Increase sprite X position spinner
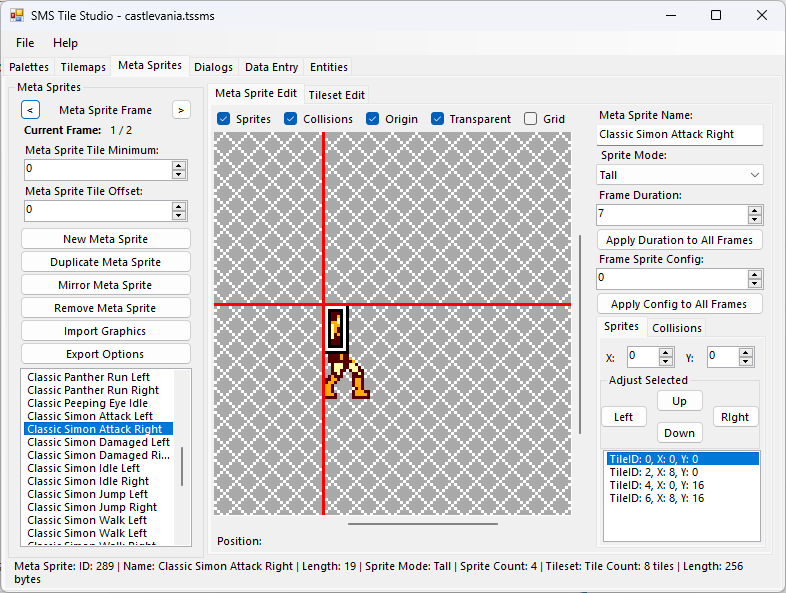Viewport: 786px width, 593px height. click(x=666, y=353)
